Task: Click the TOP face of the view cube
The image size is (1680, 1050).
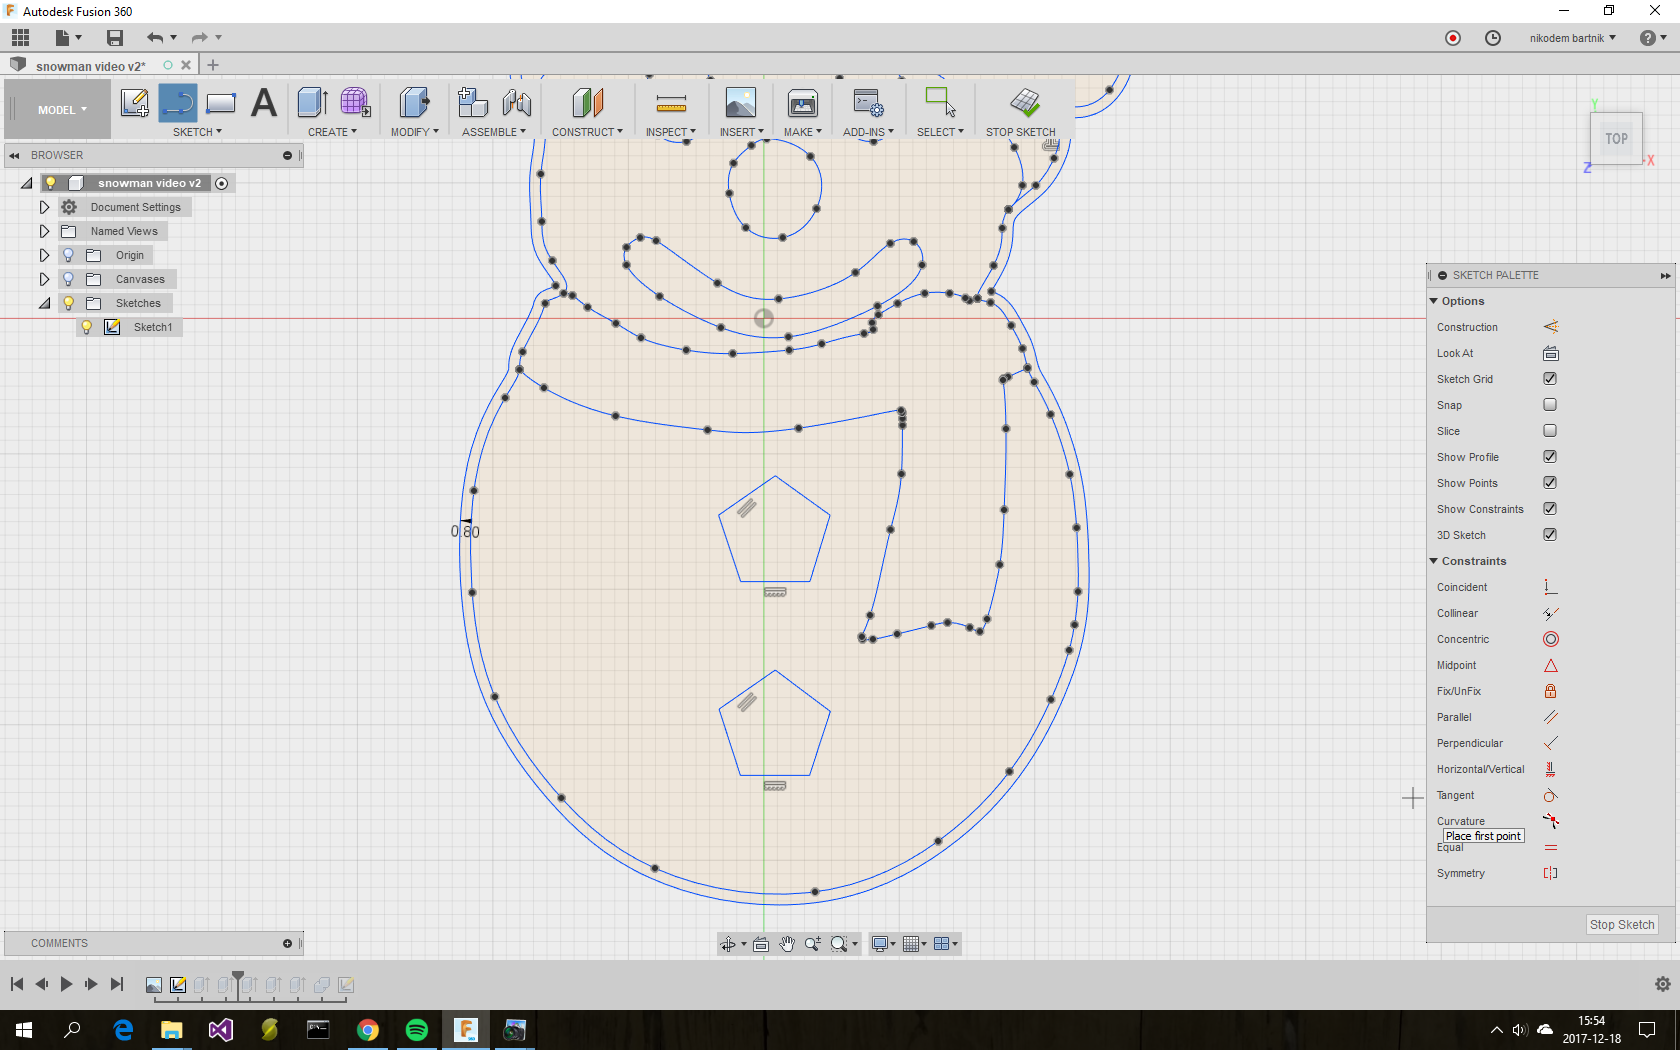Action: pos(1616,139)
